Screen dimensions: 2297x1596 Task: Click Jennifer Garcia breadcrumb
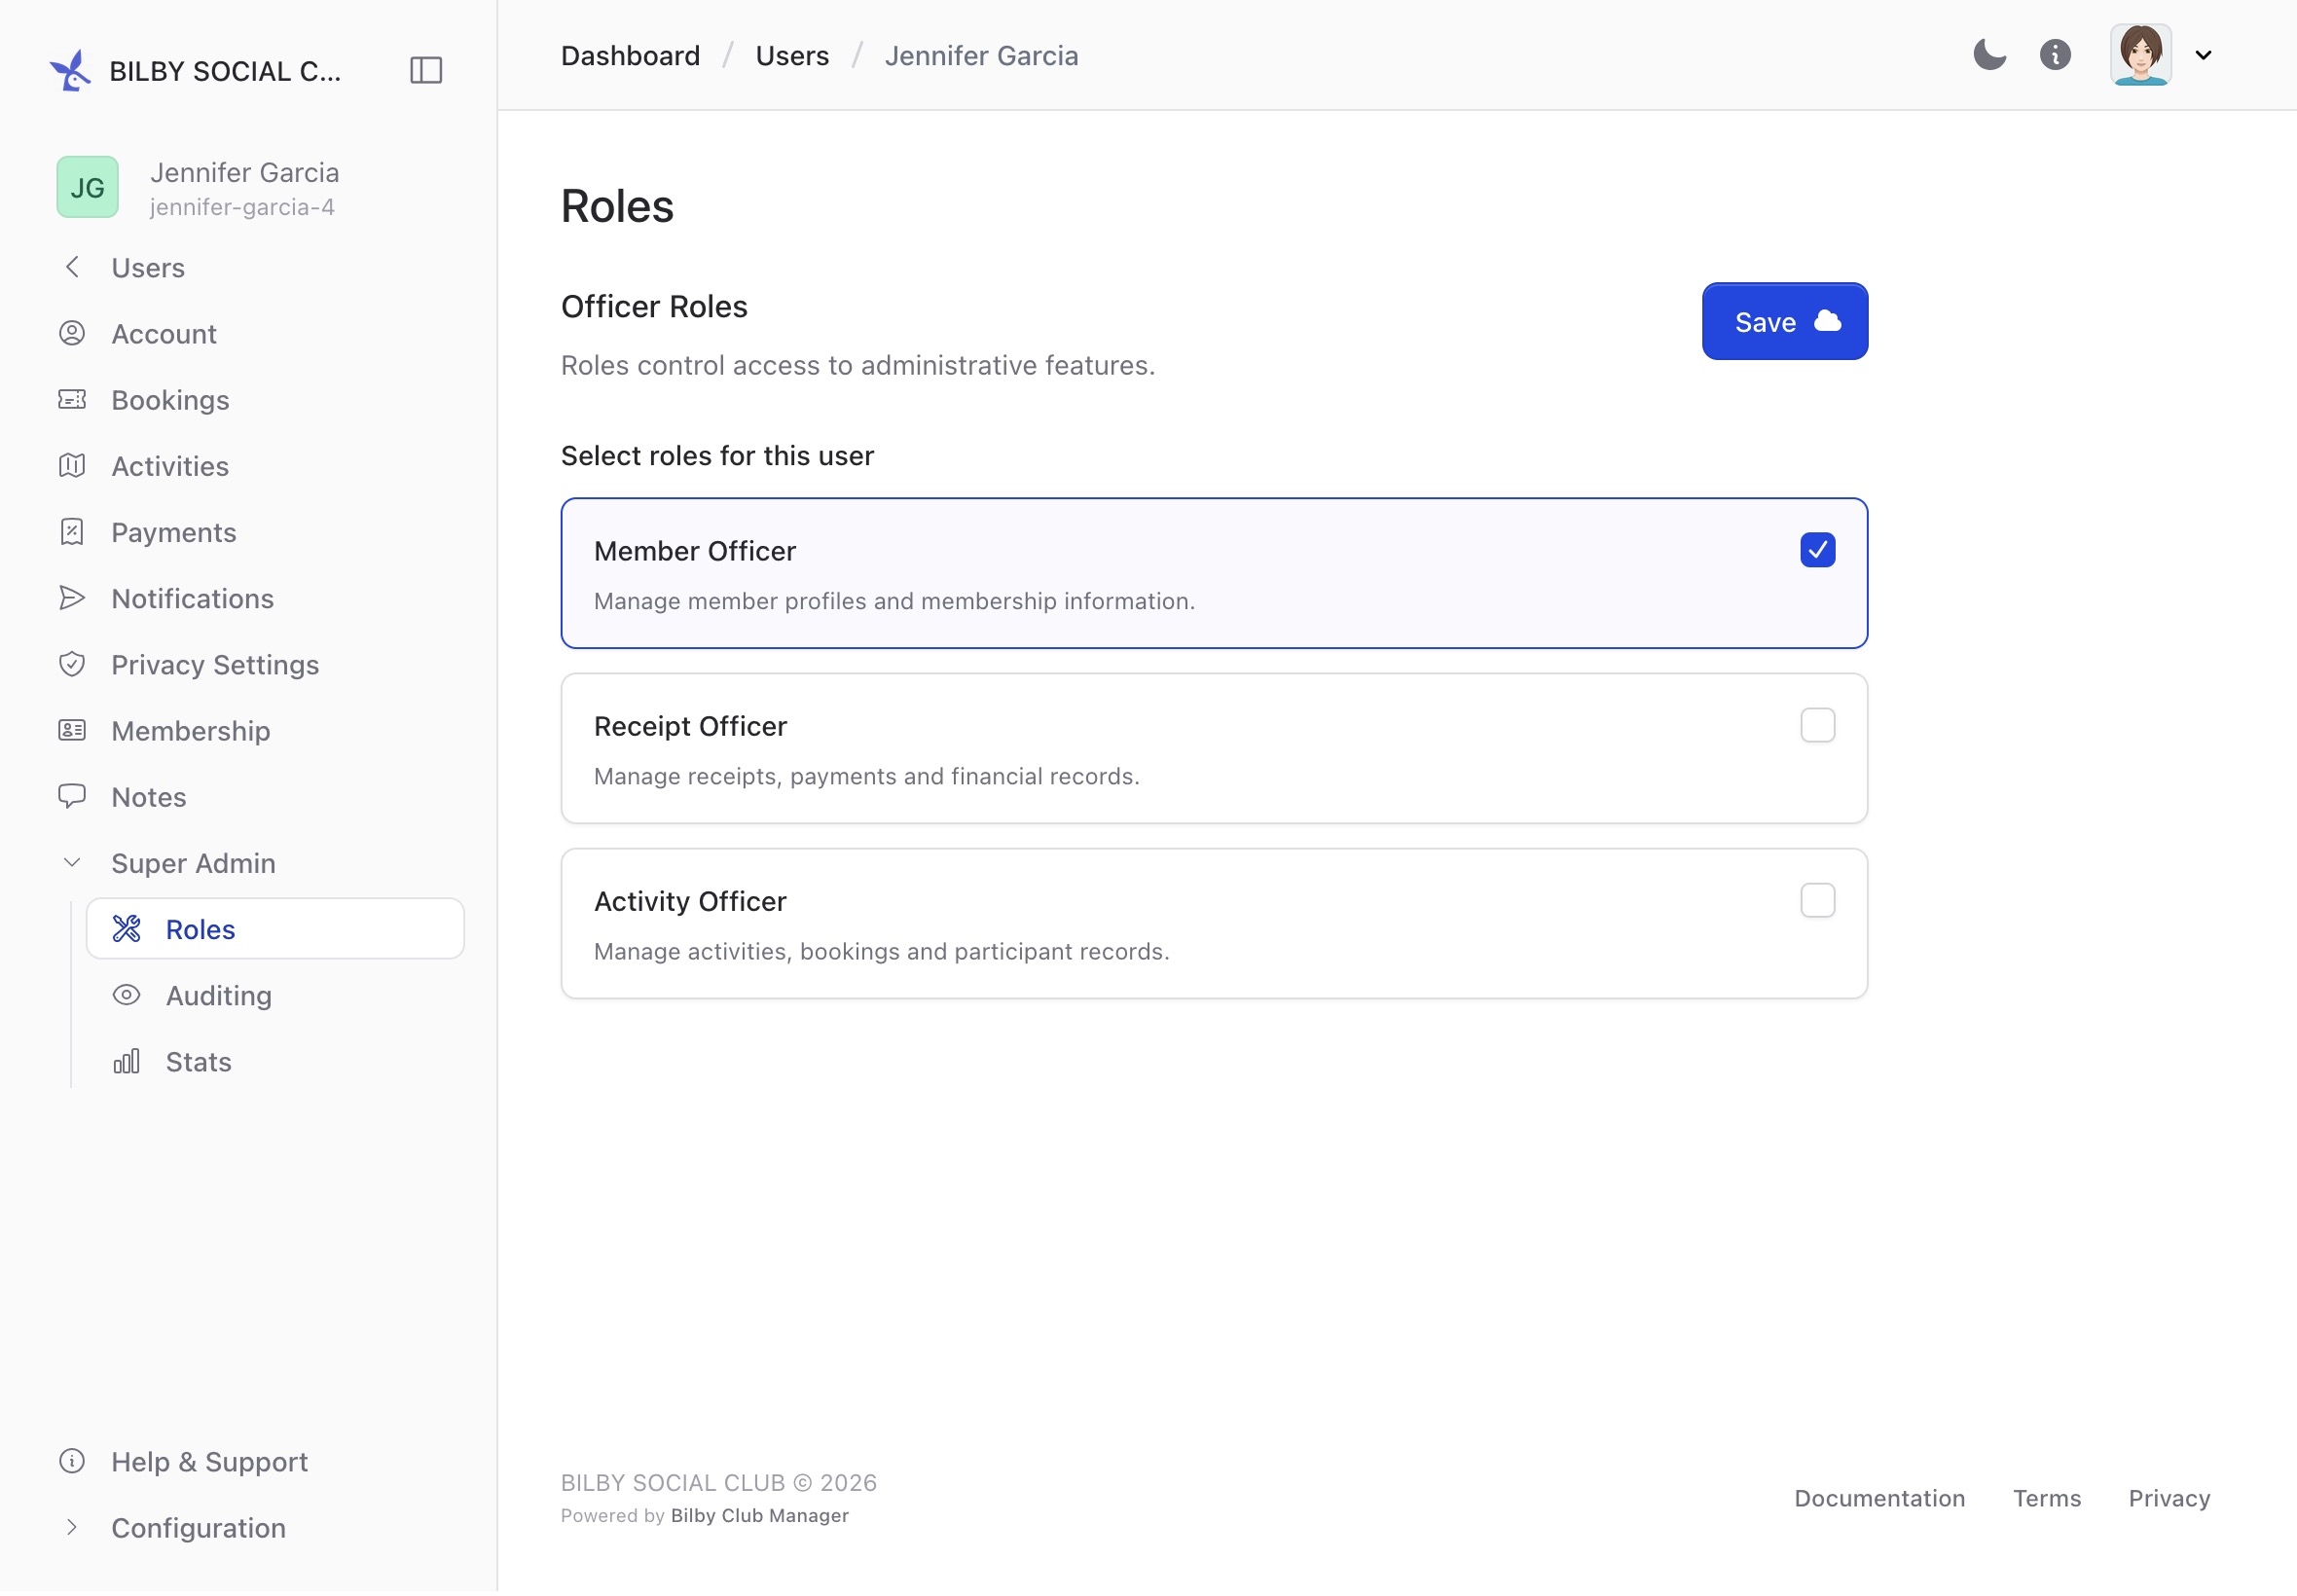click(x=981, y=55)
